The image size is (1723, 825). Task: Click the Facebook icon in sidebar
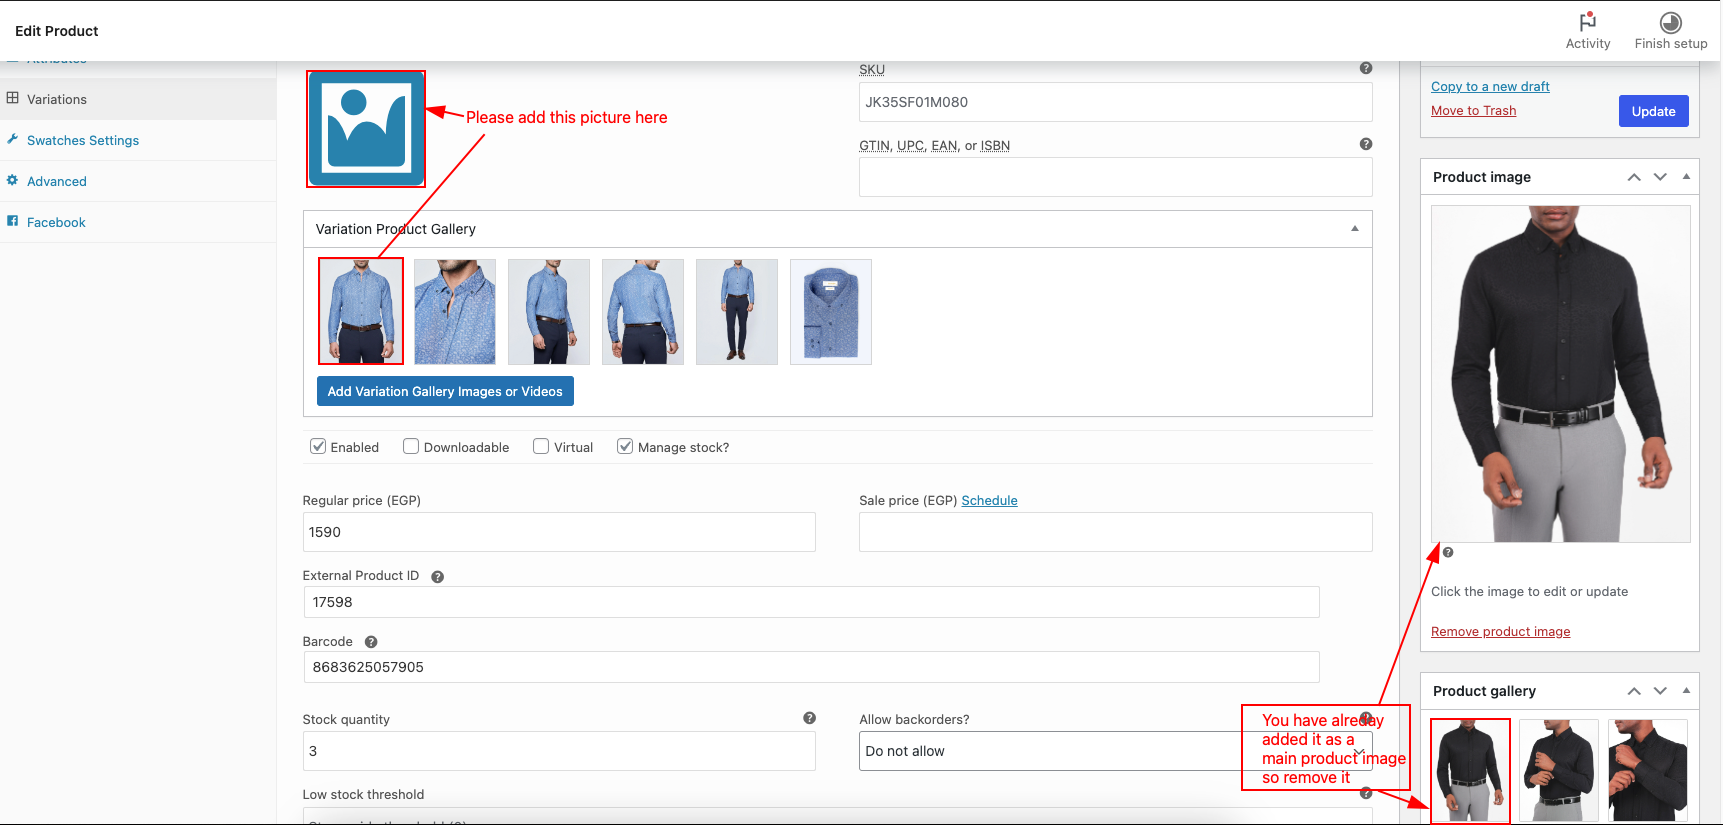13,221
